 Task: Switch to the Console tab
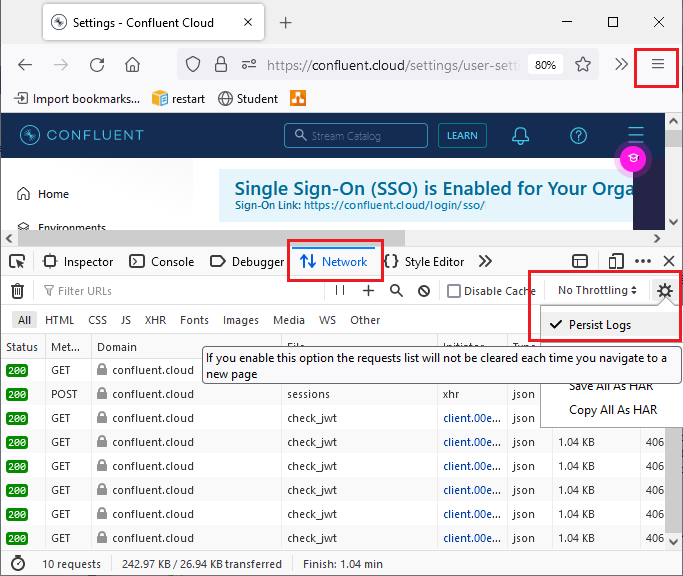162,261
